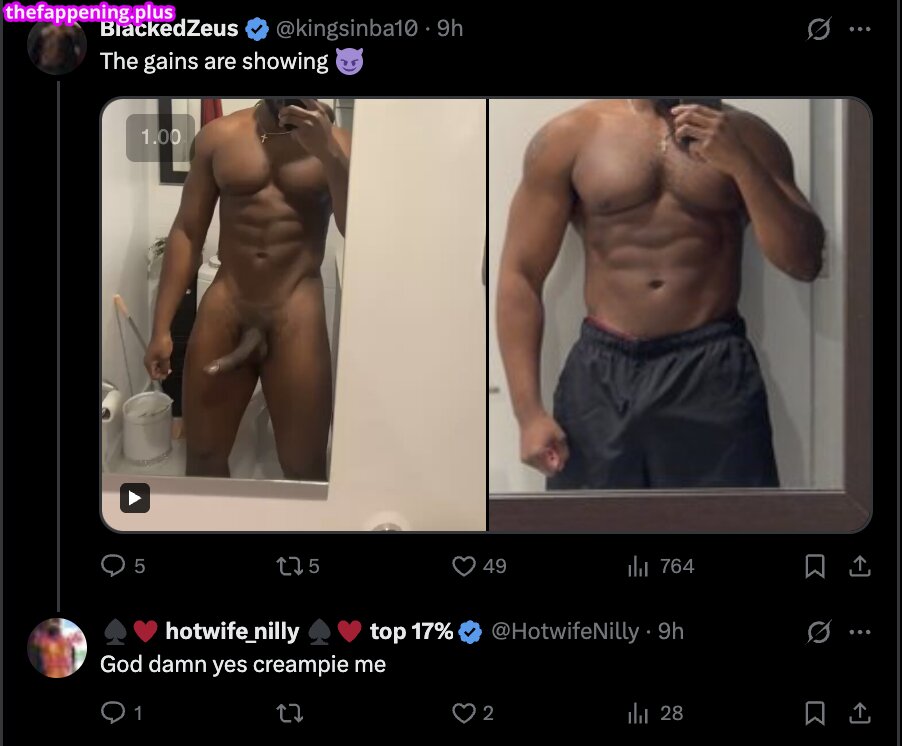Share the hotwife_nilly comment

point(859,713)
